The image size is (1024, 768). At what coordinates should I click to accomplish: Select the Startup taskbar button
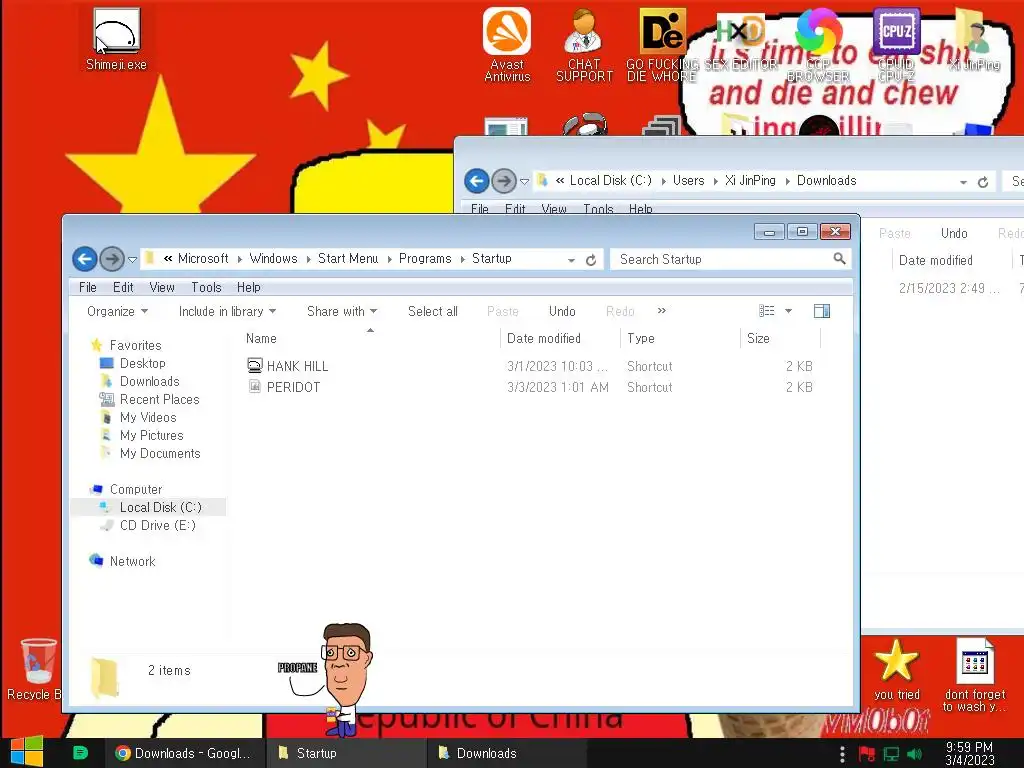point(346,753)
